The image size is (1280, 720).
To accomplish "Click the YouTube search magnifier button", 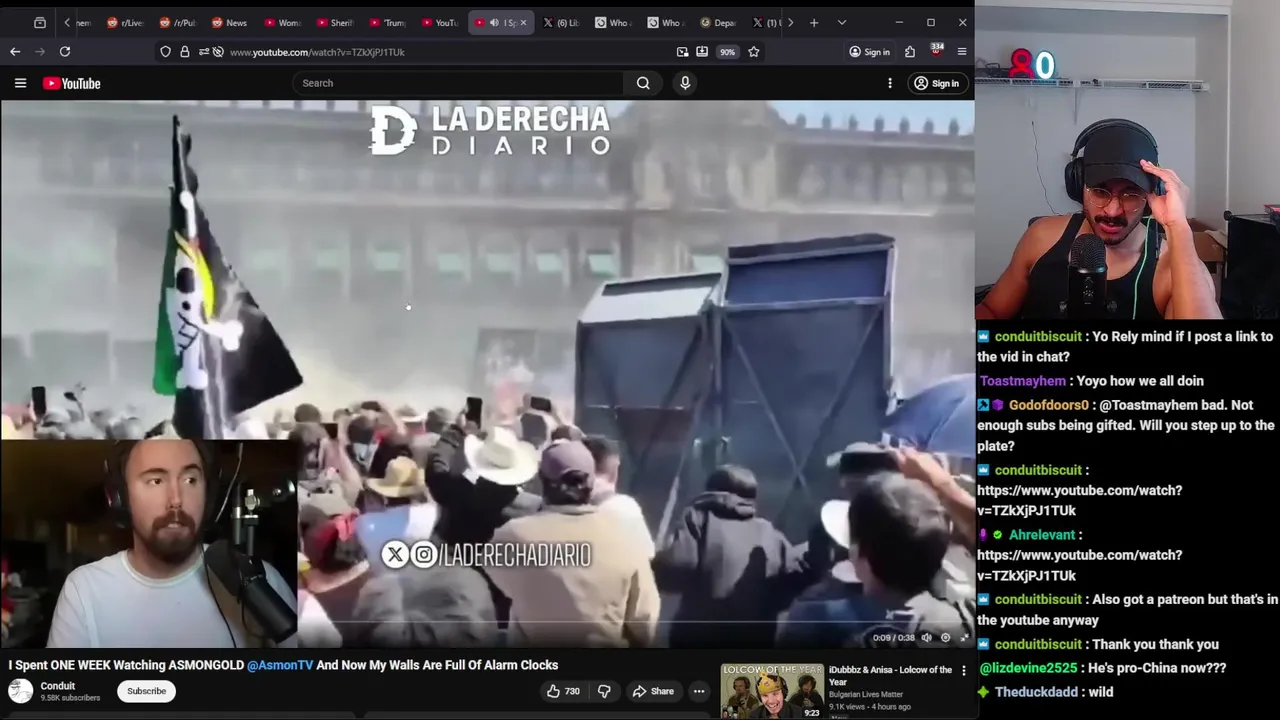I will click(643, 83).
